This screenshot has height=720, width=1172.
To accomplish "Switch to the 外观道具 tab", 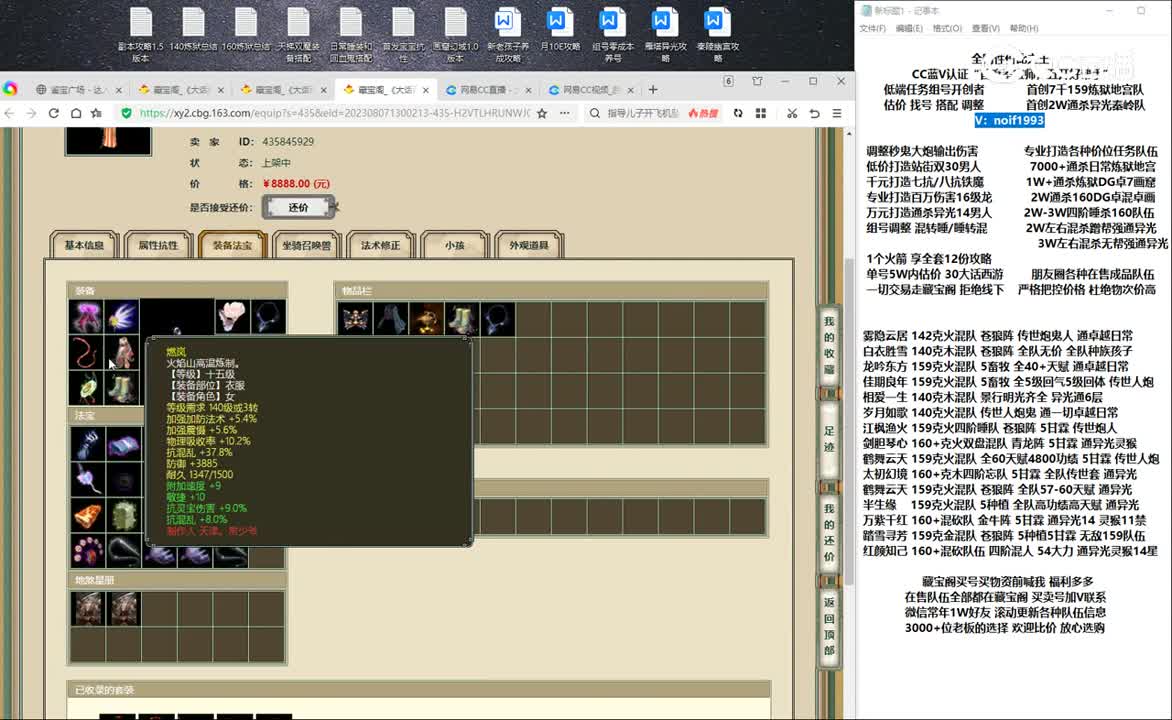I will 528,245.
